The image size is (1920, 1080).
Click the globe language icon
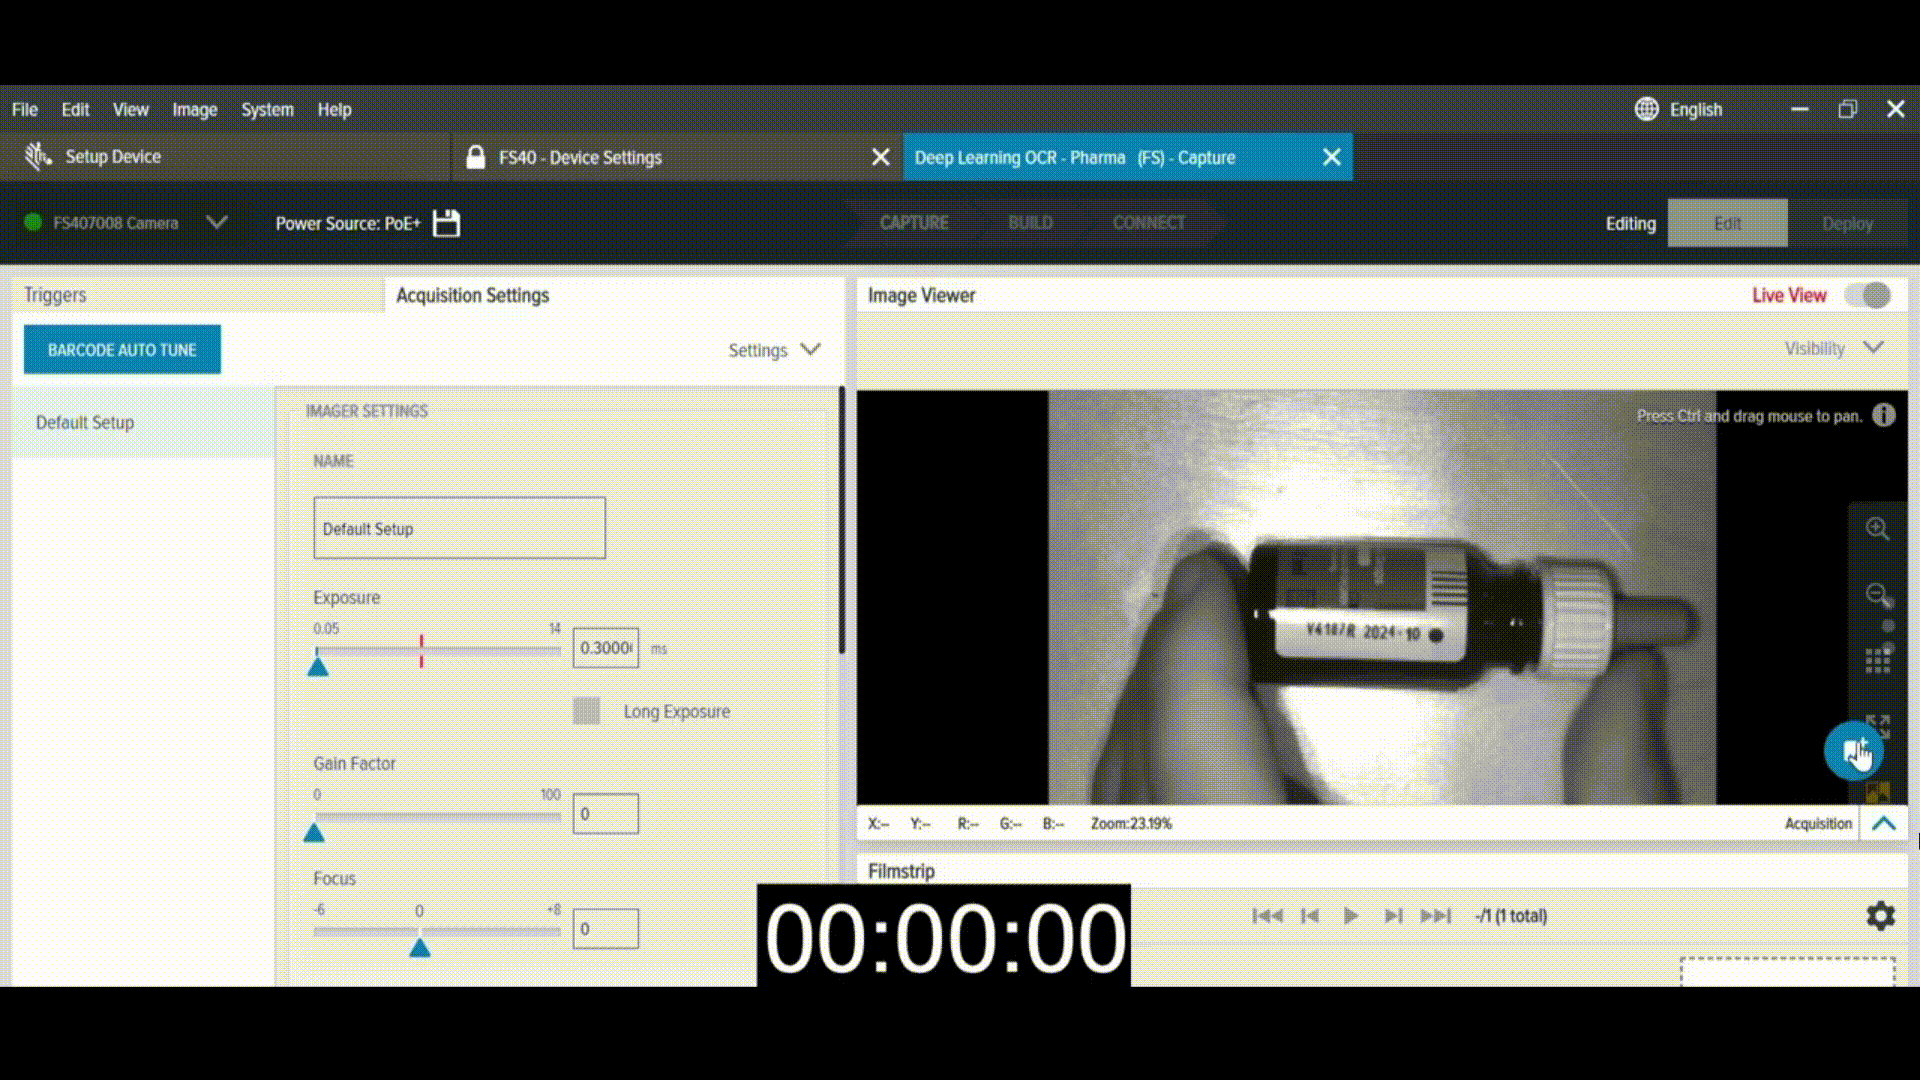click(1646, 109)
